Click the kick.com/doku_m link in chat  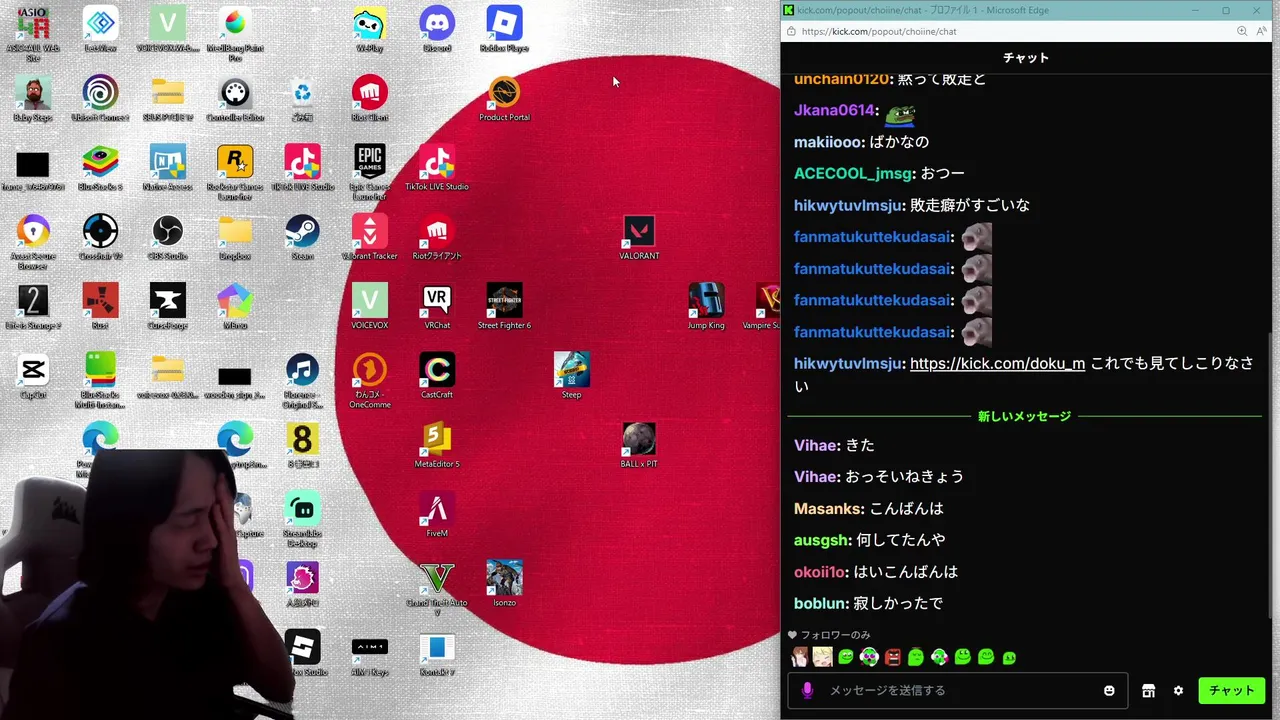click(997, 364)
